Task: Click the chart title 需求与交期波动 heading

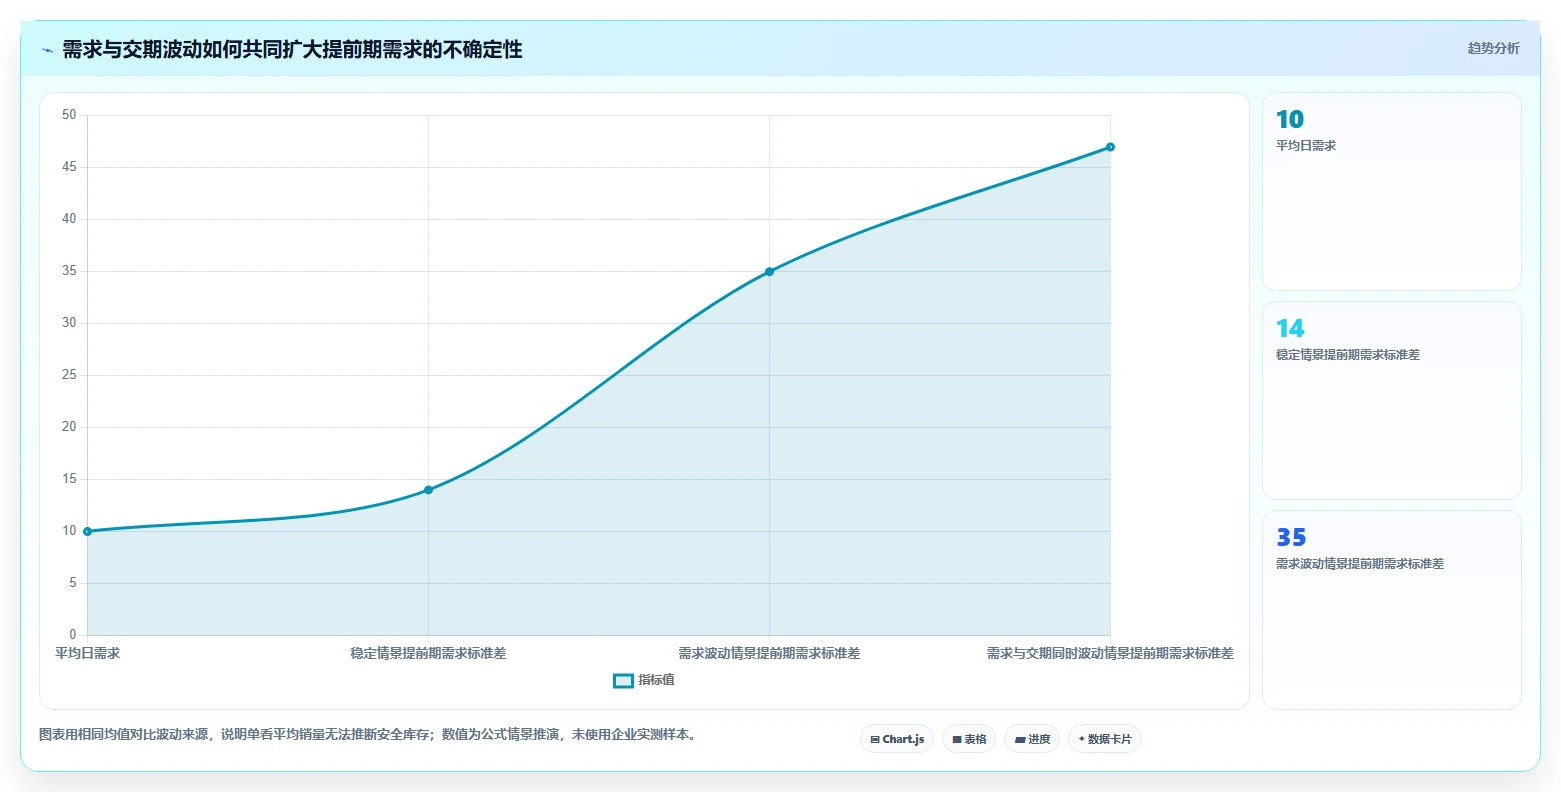Action: click(292, 49)
